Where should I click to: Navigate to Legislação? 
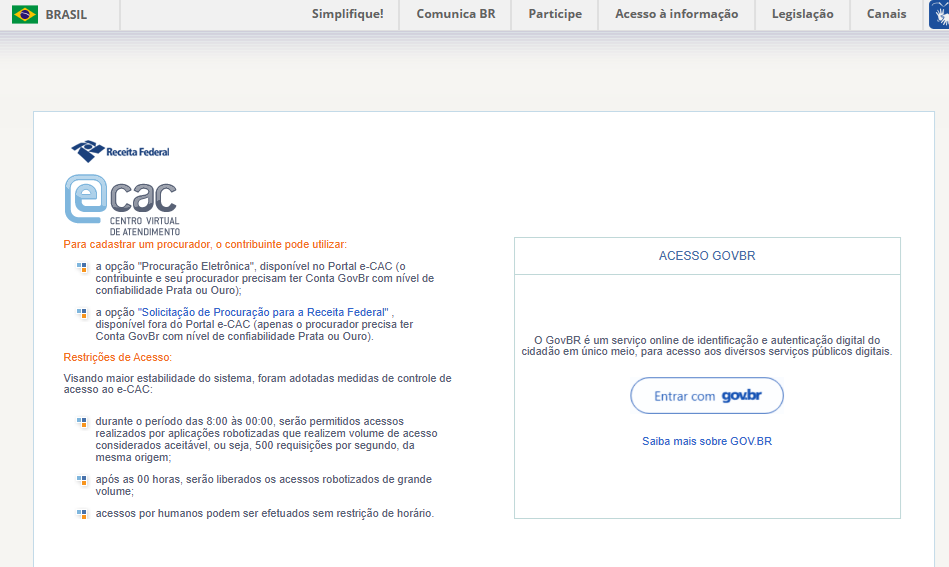tap(803, 14)
